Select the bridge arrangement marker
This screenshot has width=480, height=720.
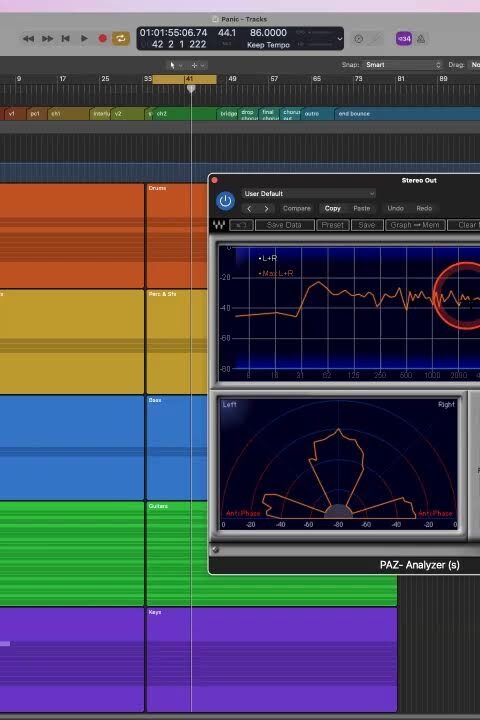pyautogui.click(x=227, y=113)
